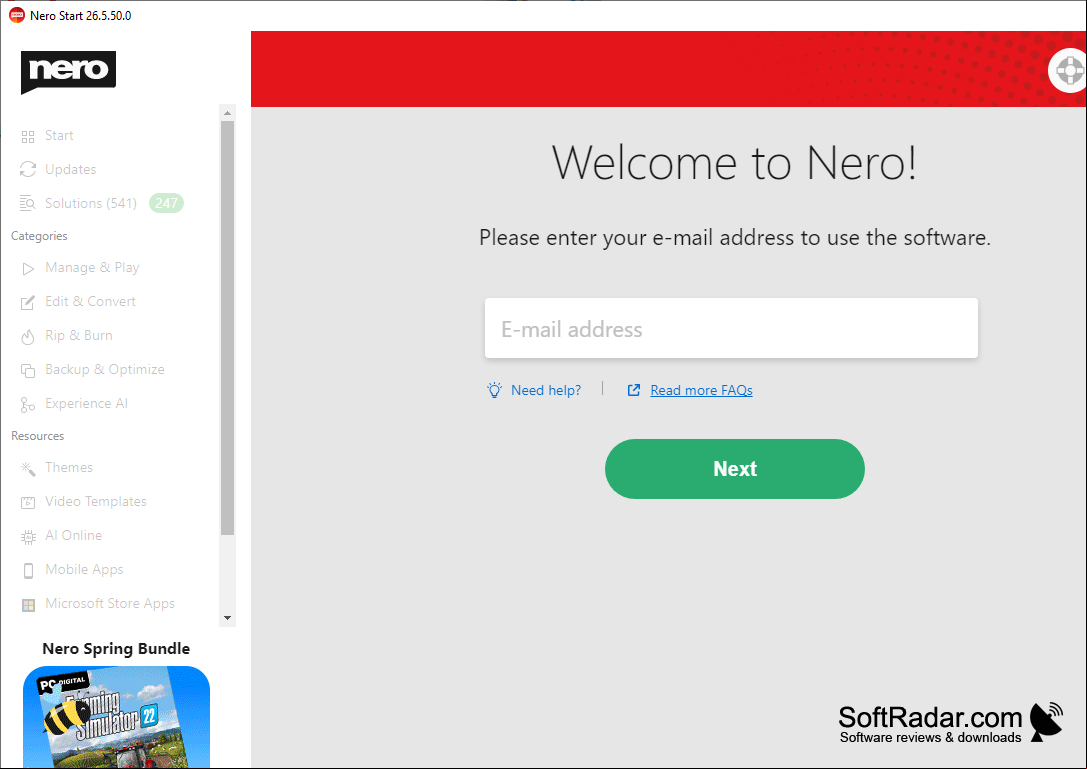Image resolution: width=1087 pixels, height=769 pixels.
Task: Click the Microsoft Store Apps icon
Action: (x=28, y=605)
